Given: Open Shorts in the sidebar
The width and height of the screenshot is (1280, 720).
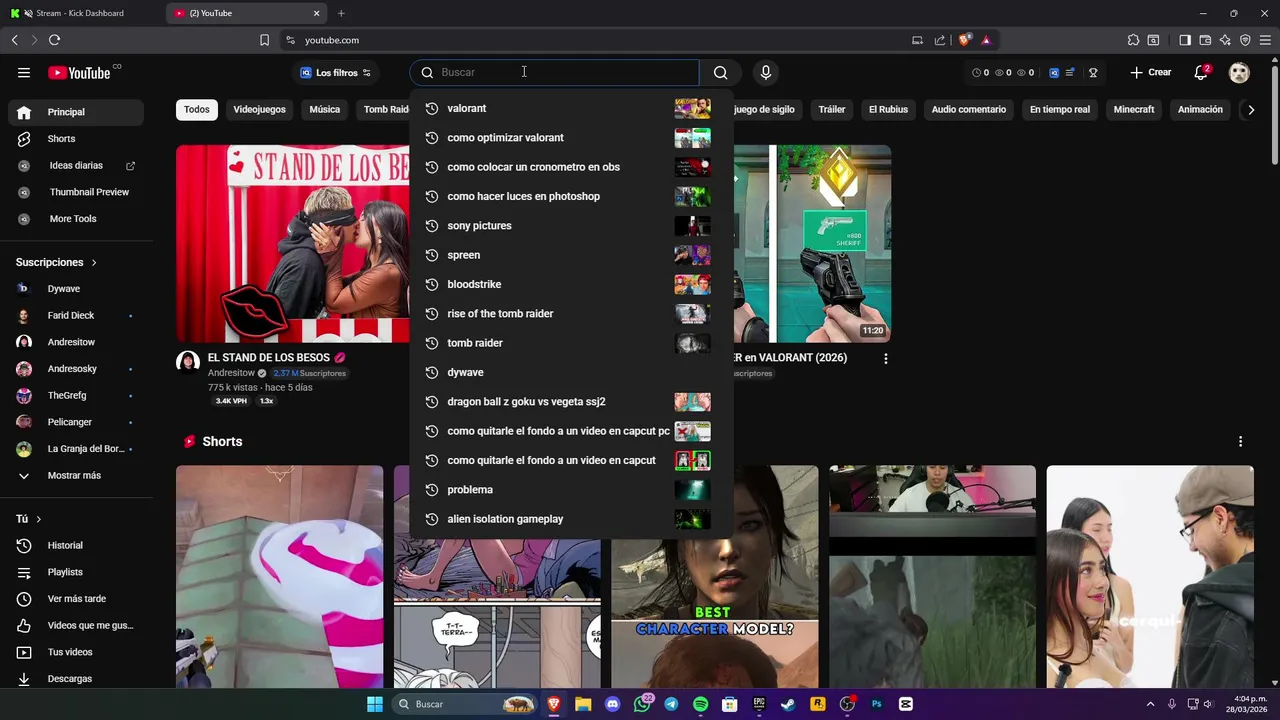Looking at the screenshot, I should click(x=76, y=139).
